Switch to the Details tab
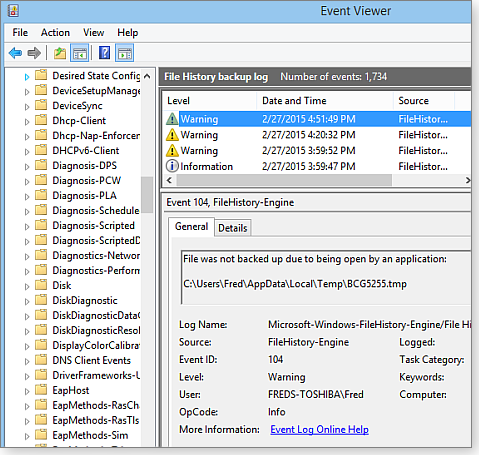 [x=233, y=228]
